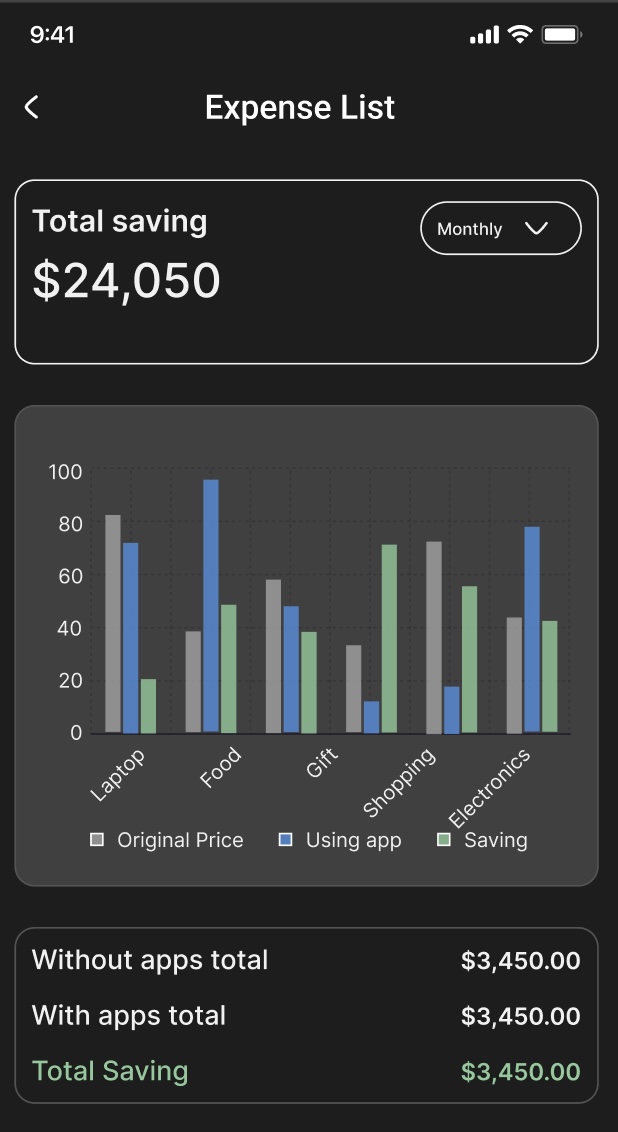
Task: Tap the Without apps total row
Action: 305,960
